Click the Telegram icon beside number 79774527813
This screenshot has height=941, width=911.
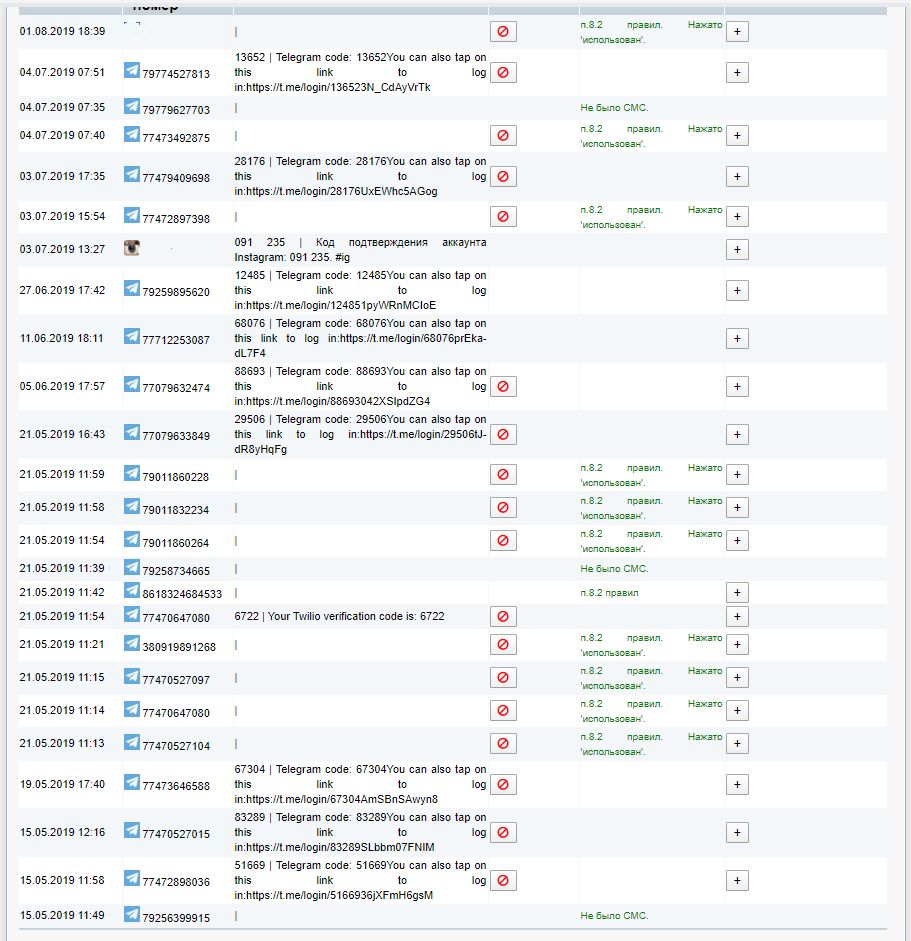click(132, 70)
